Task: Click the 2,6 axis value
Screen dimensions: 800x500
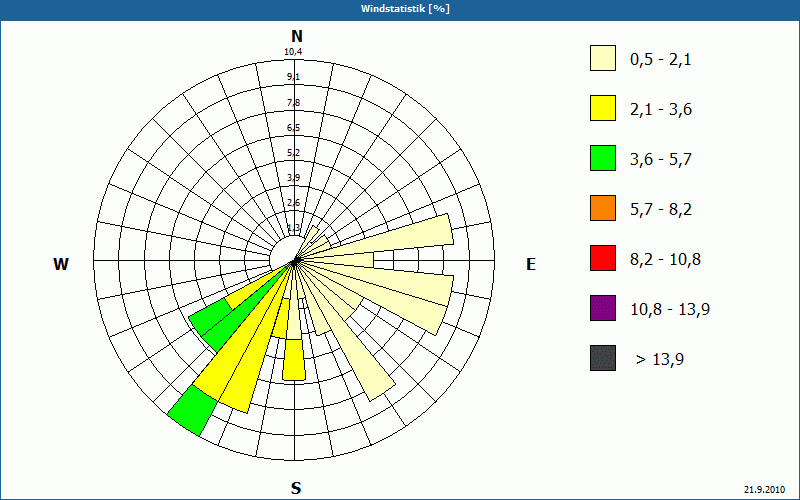Action: click(x=293, y=203)
